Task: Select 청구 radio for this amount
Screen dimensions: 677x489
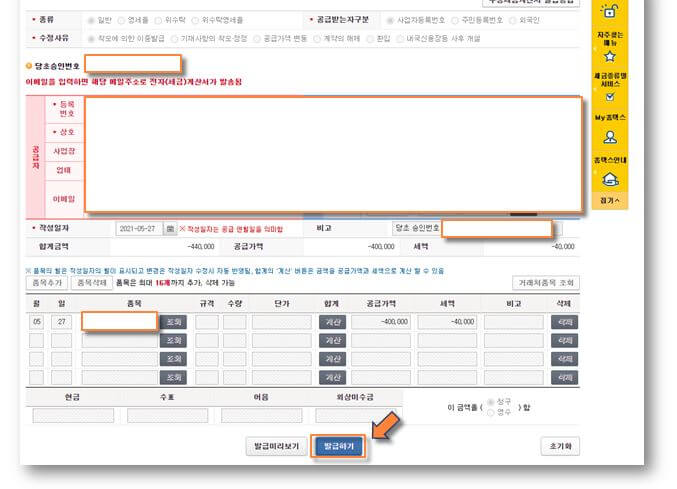Action: coord(490,402)
